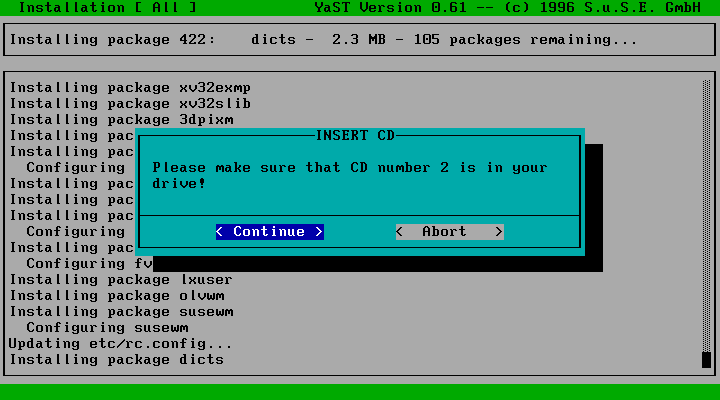The height and width of the screenshot is (400, 720).
Task: Click the 'Please make sure that CD number 2' message
Action: (x=350, y=175)
